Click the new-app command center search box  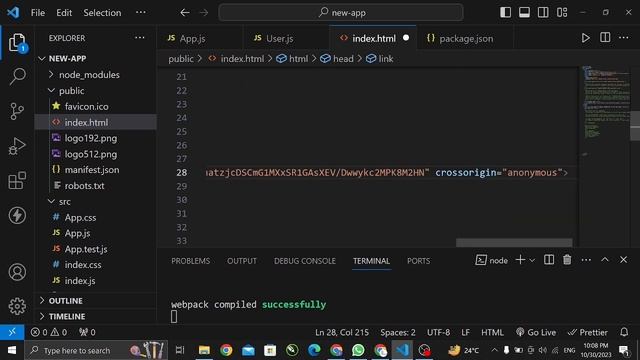coord(341,13)
